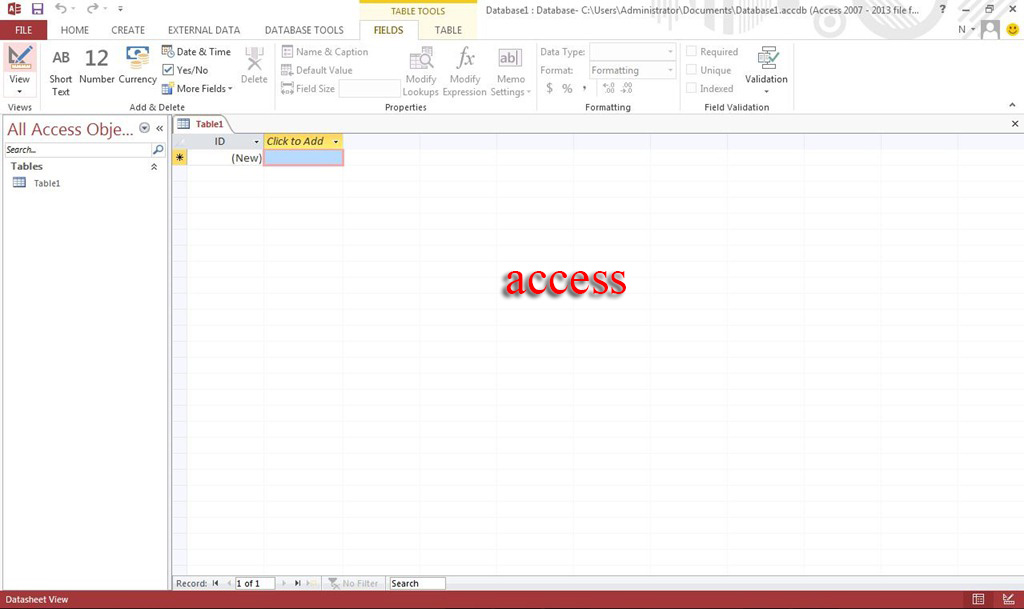Viewport: 1024px width, 609px height.
Task: Open the Format combo box
Action: [x=632, y=70]
